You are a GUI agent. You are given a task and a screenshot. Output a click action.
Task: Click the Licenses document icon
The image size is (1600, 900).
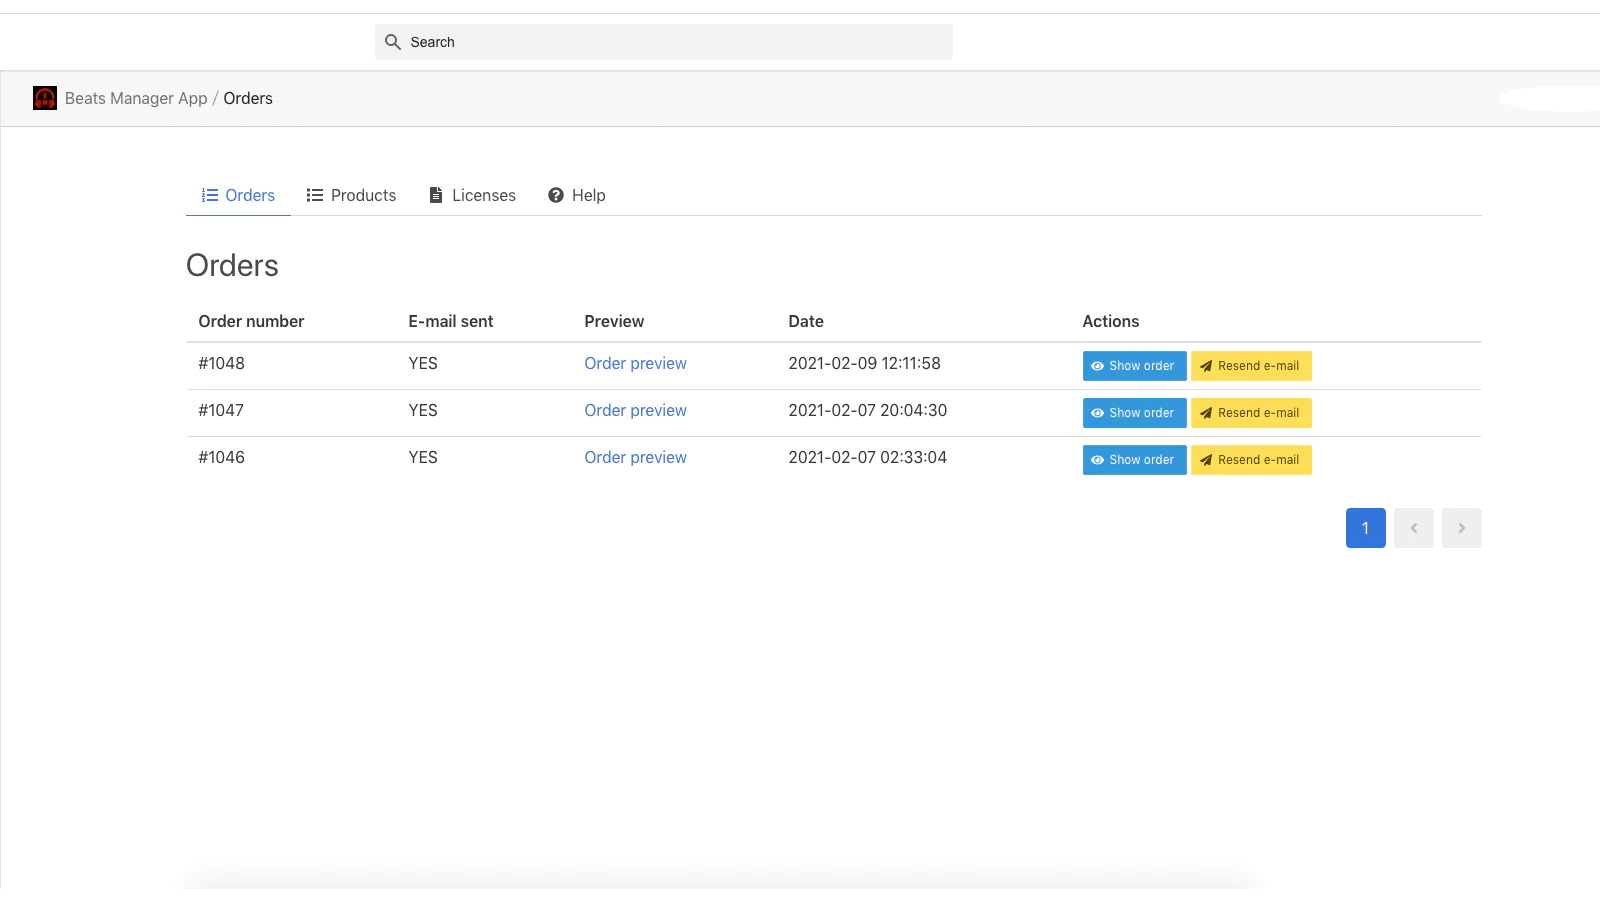click(x=436, y=195)
